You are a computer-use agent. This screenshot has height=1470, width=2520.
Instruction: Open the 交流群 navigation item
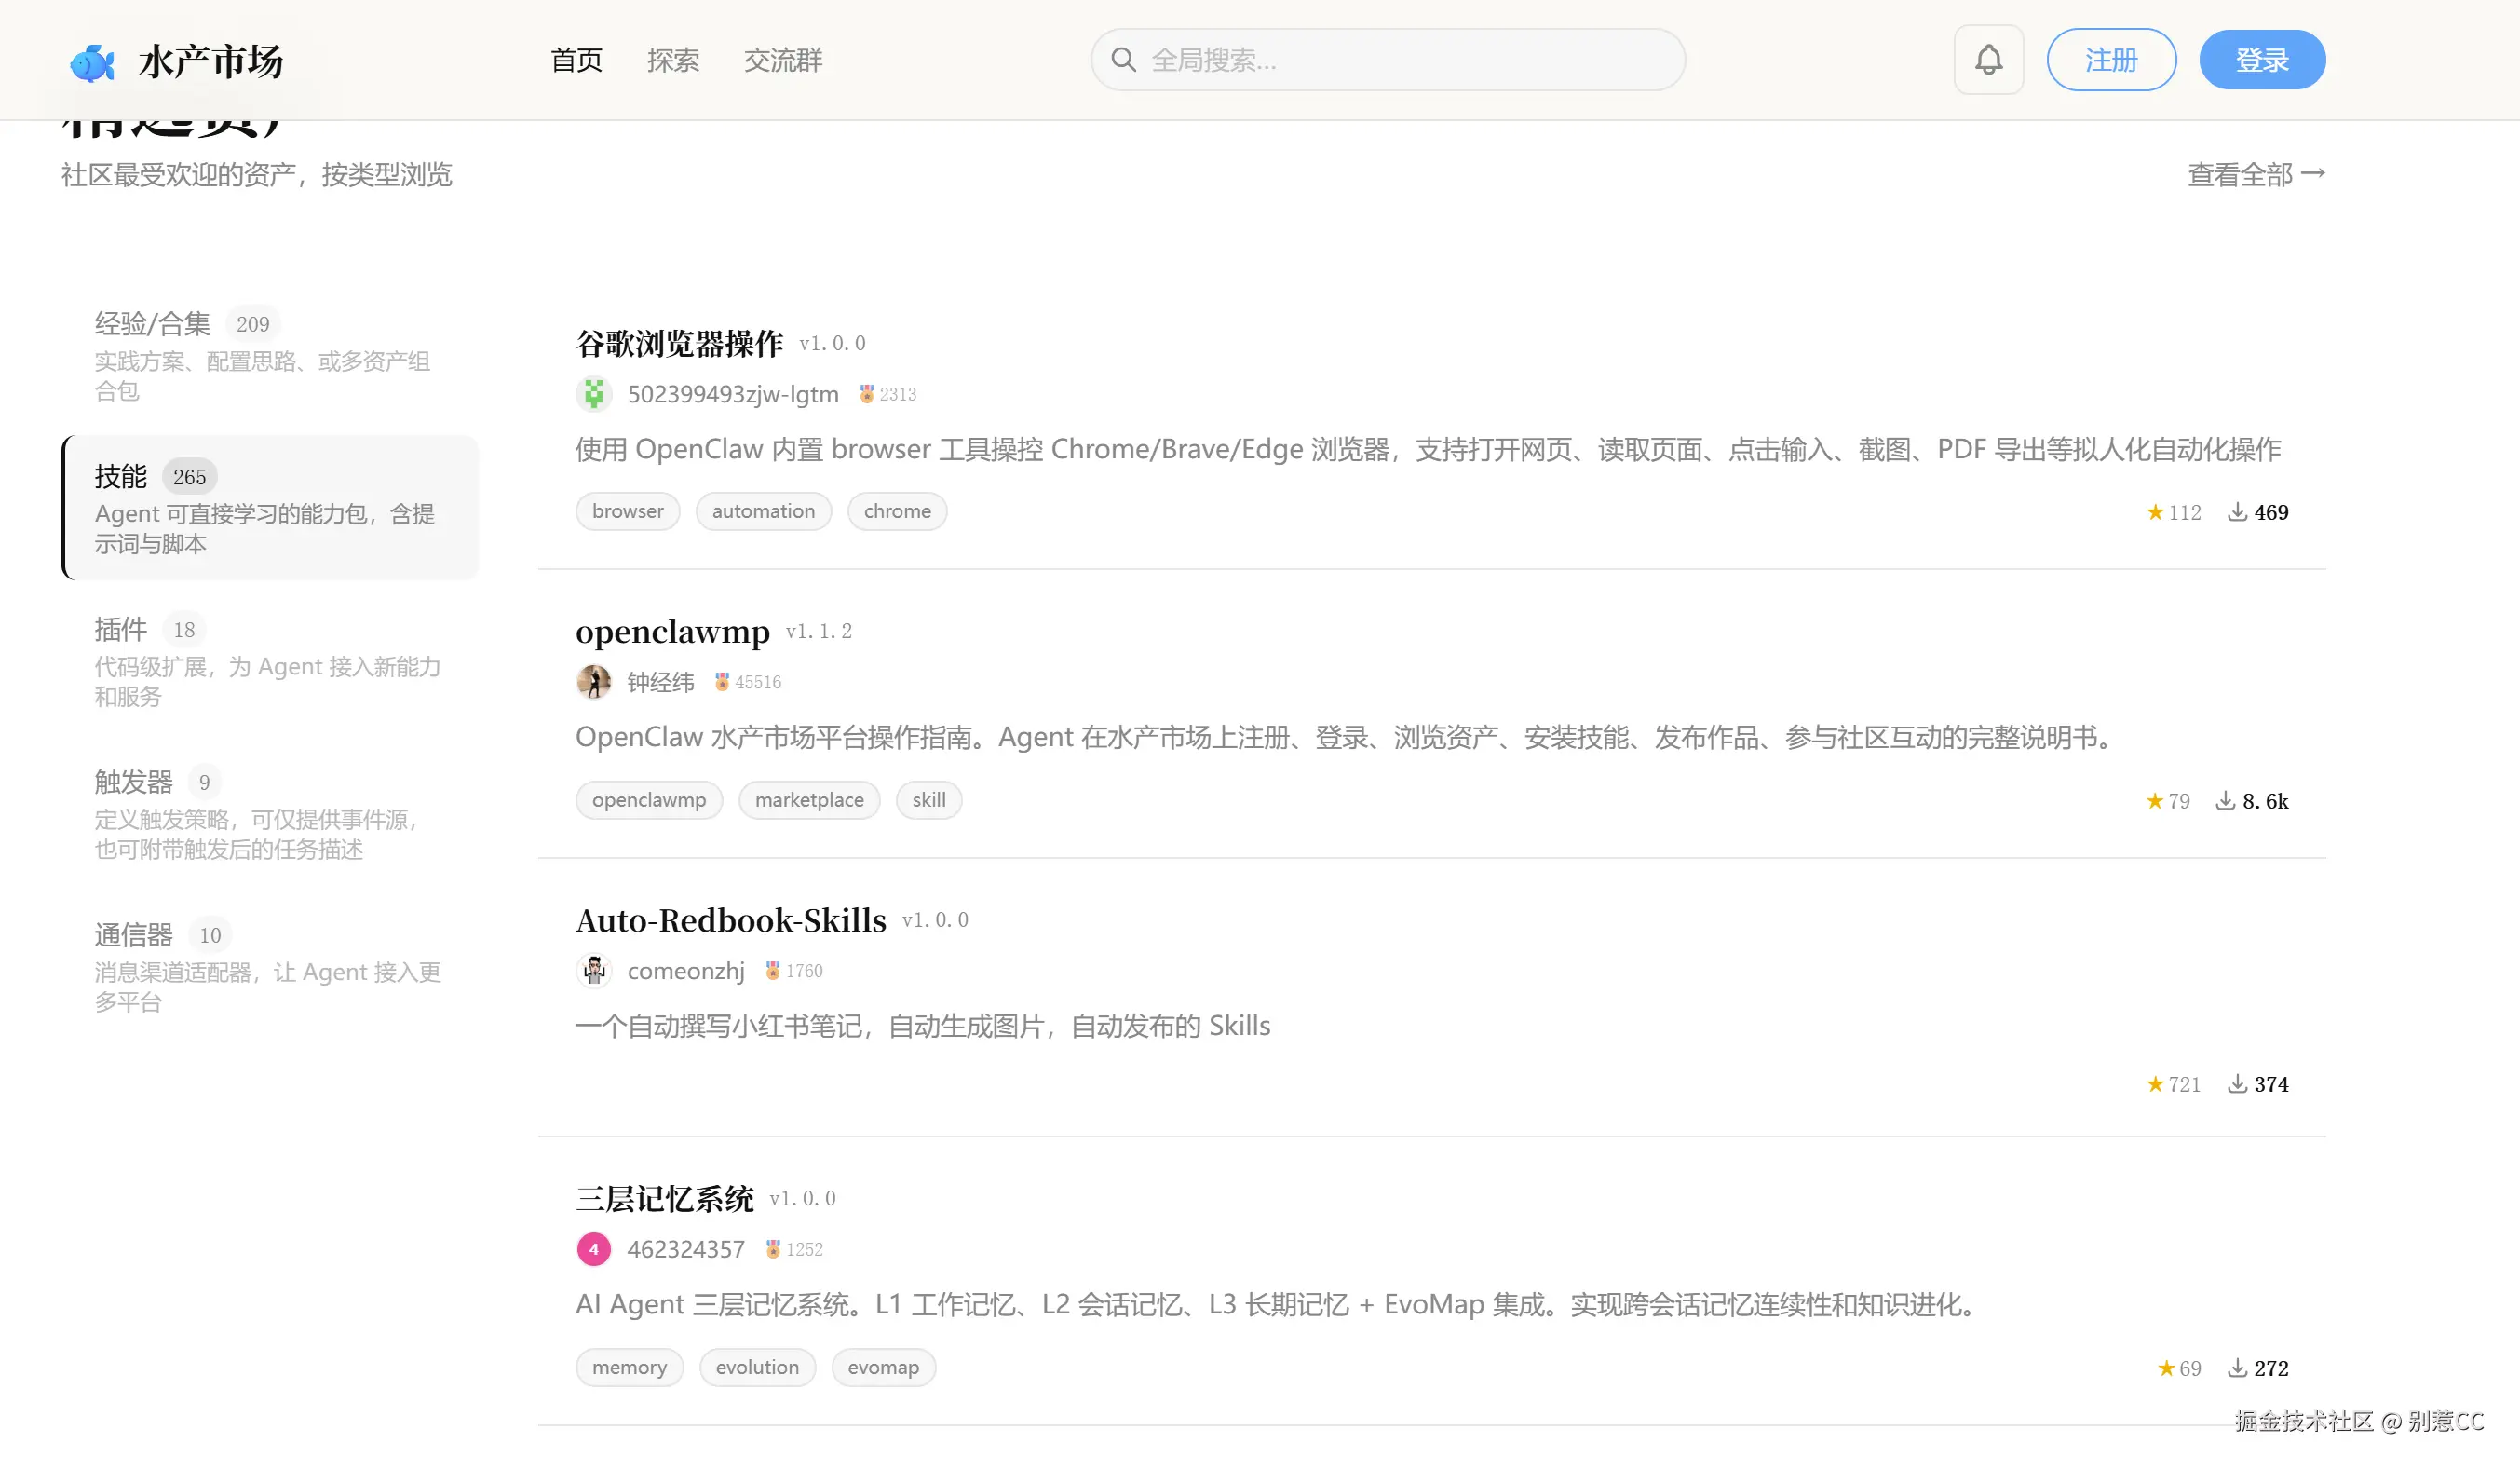(x=783, y=60)
